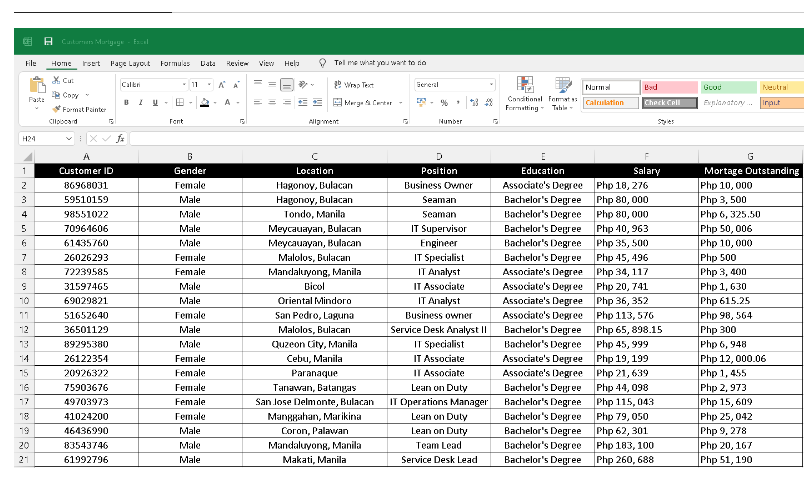The height and width of the screenshot is (479, 811).
Task: Click the formula bar Enter checkmark icon
Action: point(107,139)
